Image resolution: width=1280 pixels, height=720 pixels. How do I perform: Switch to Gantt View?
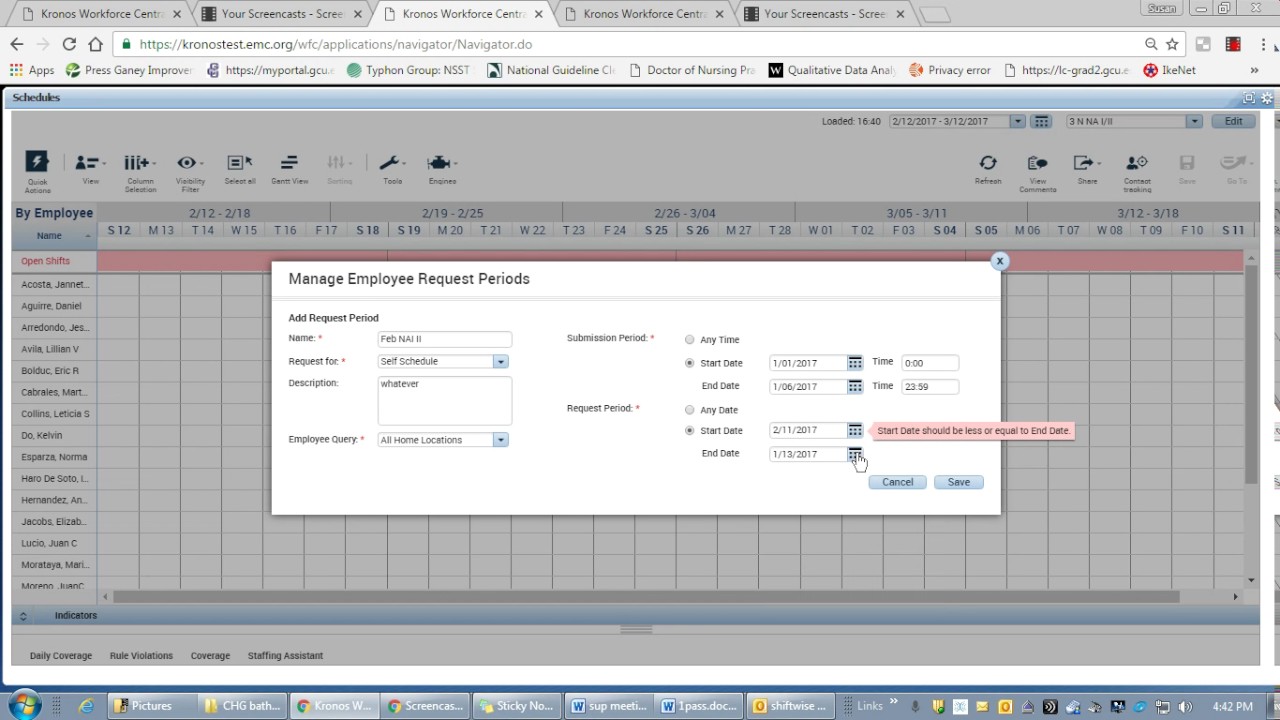click(x=289, y=163)
